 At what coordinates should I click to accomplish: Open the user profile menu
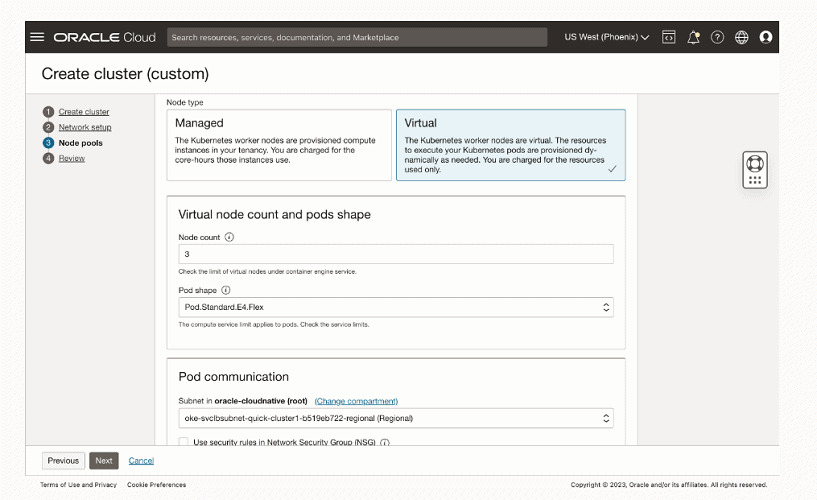(766, 37)
